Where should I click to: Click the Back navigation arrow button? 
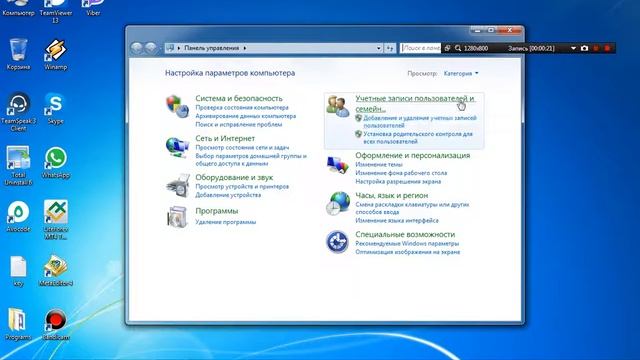(x=137, y=48)
